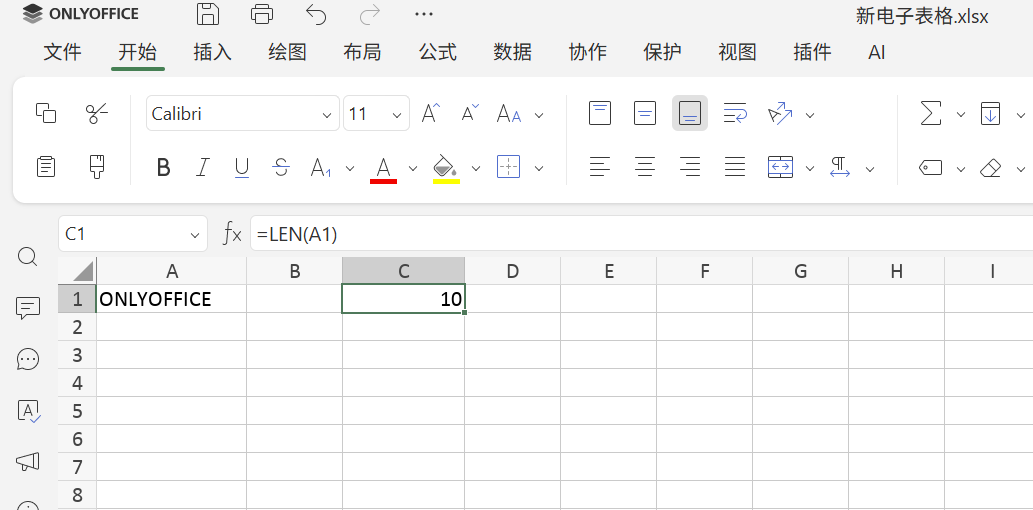
Task: Expand font color dropdown arrow
Action: coord(413,169)
